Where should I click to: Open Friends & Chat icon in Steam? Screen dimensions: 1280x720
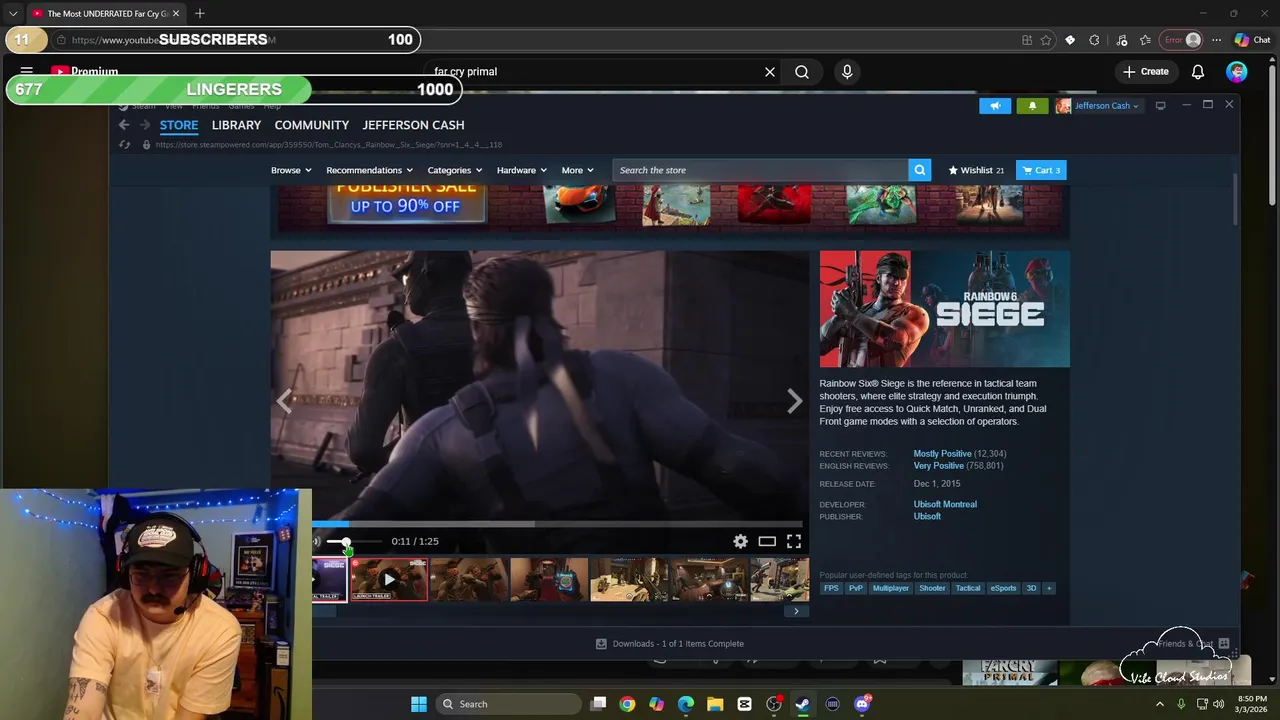point(1223,643)
